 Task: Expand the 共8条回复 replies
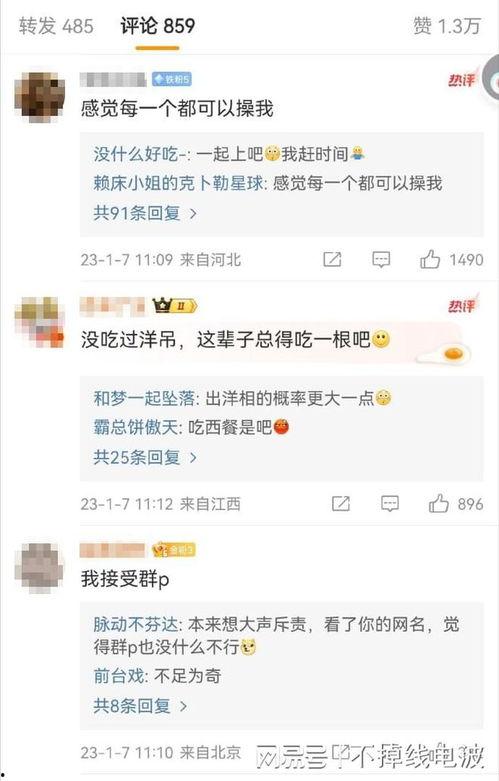(x=140, y=705)
